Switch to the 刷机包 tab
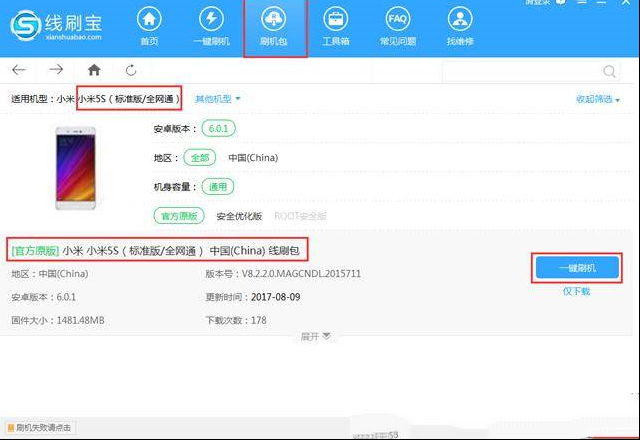 [x=274, y=27]
